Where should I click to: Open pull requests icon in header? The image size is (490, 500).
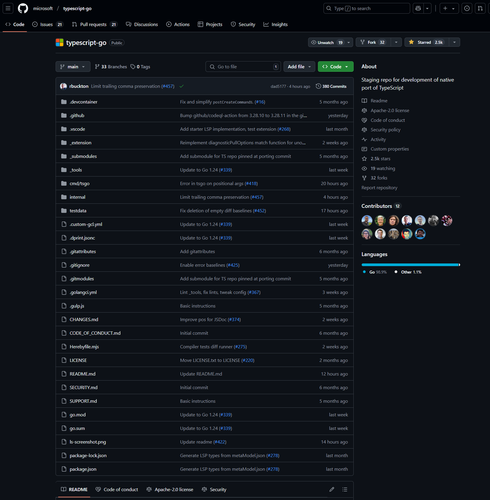pyautogui.click(x=480, y=8)
